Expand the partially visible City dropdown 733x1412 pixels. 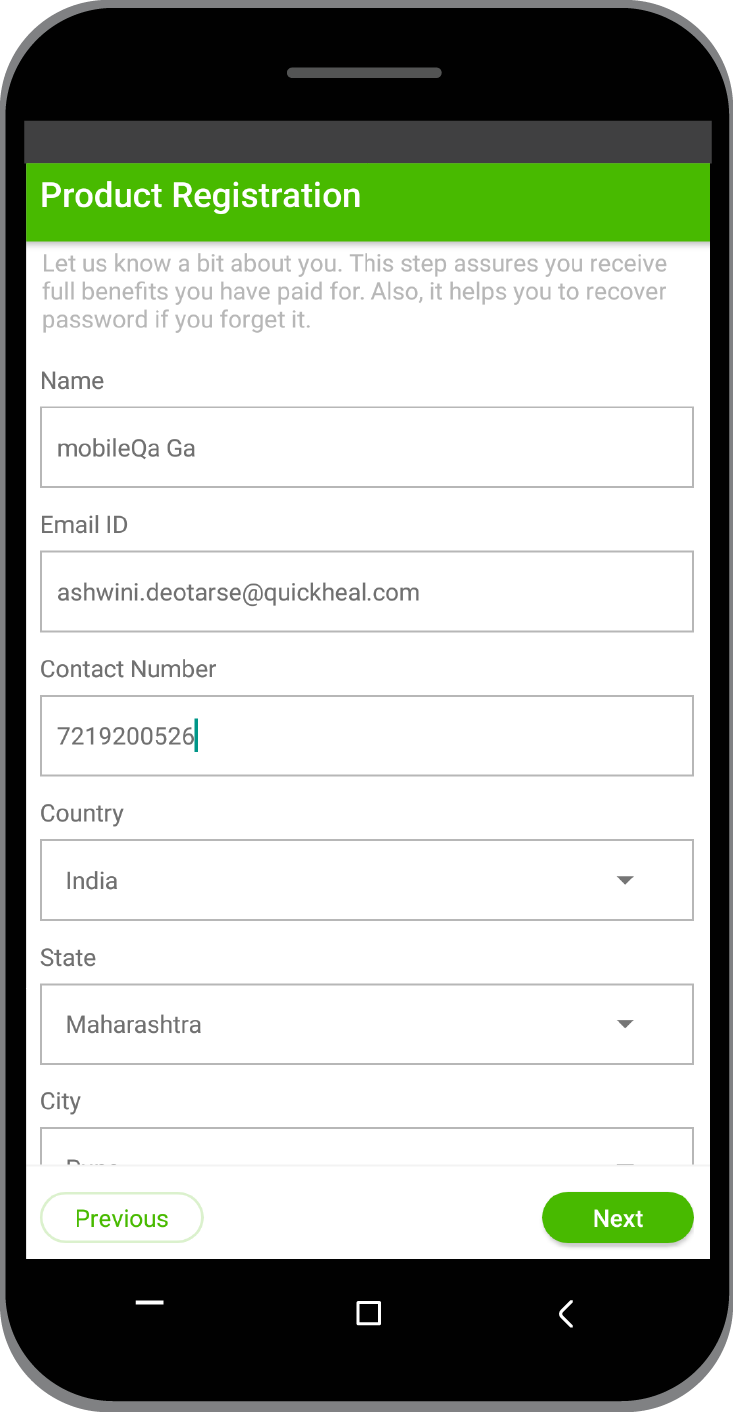click(367, 1146)
